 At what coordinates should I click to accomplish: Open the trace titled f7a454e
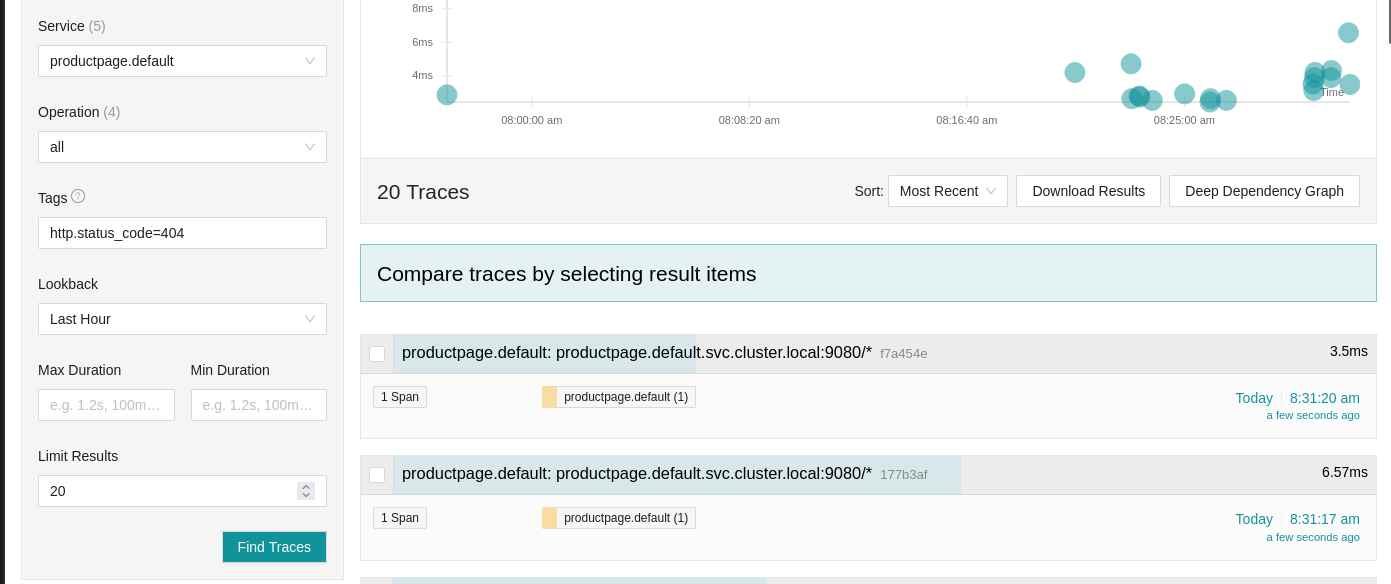[x=664, y=353]
